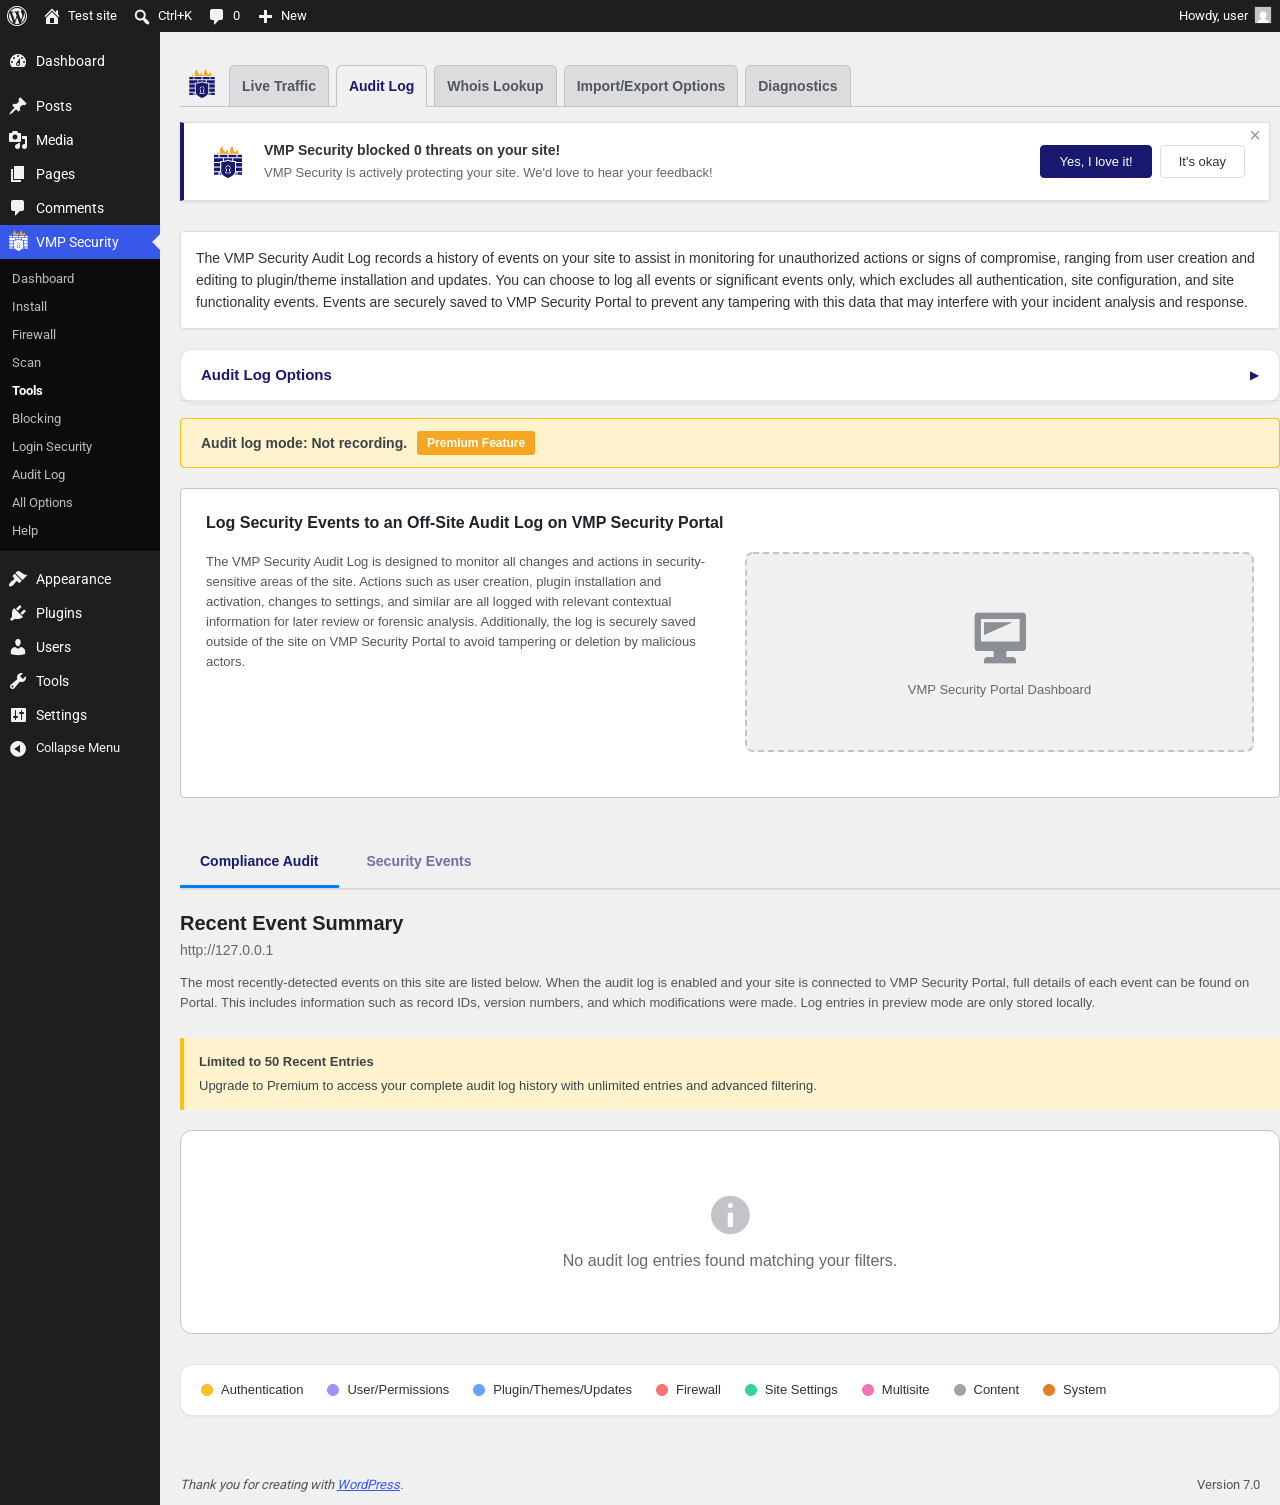
Task: Click the green Site Settings legend dot
Action: pyautogui.click(x=751, y=1390)
